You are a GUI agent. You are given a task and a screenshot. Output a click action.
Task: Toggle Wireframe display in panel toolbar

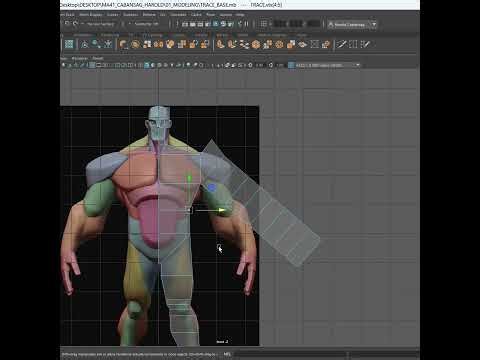pyautogui.click(x=140, y=65)
